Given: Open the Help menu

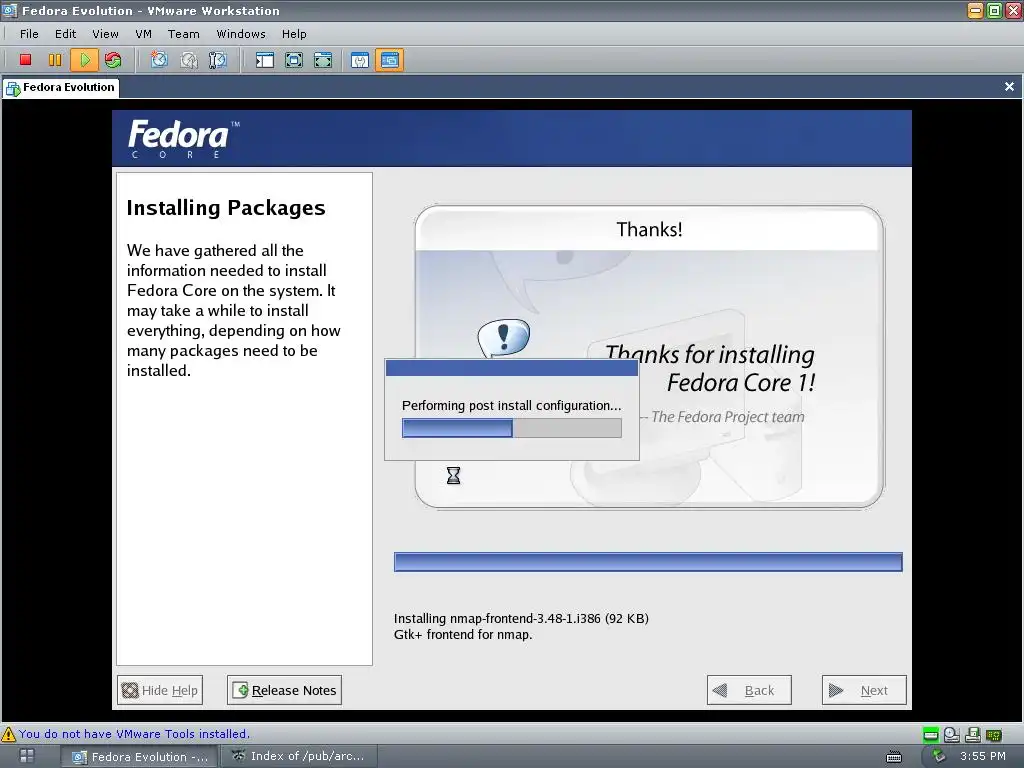Looking at the screenshot, I should (294, 34).
